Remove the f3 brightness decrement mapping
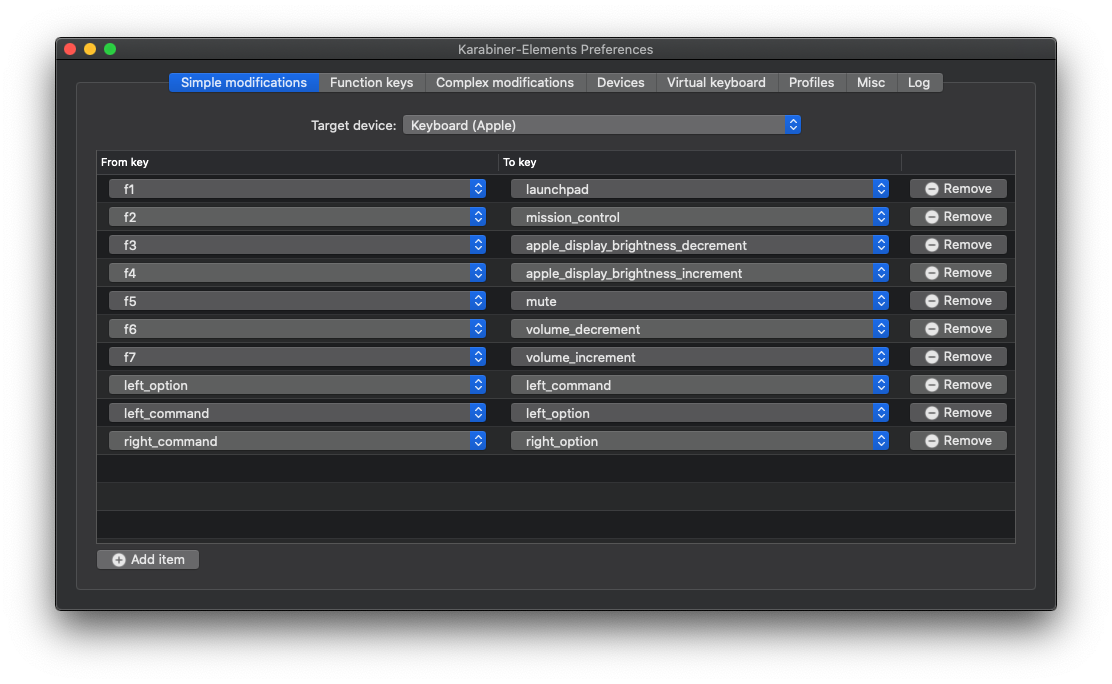This screenshot has width=1112, height=684. click(x=958, y=245)
